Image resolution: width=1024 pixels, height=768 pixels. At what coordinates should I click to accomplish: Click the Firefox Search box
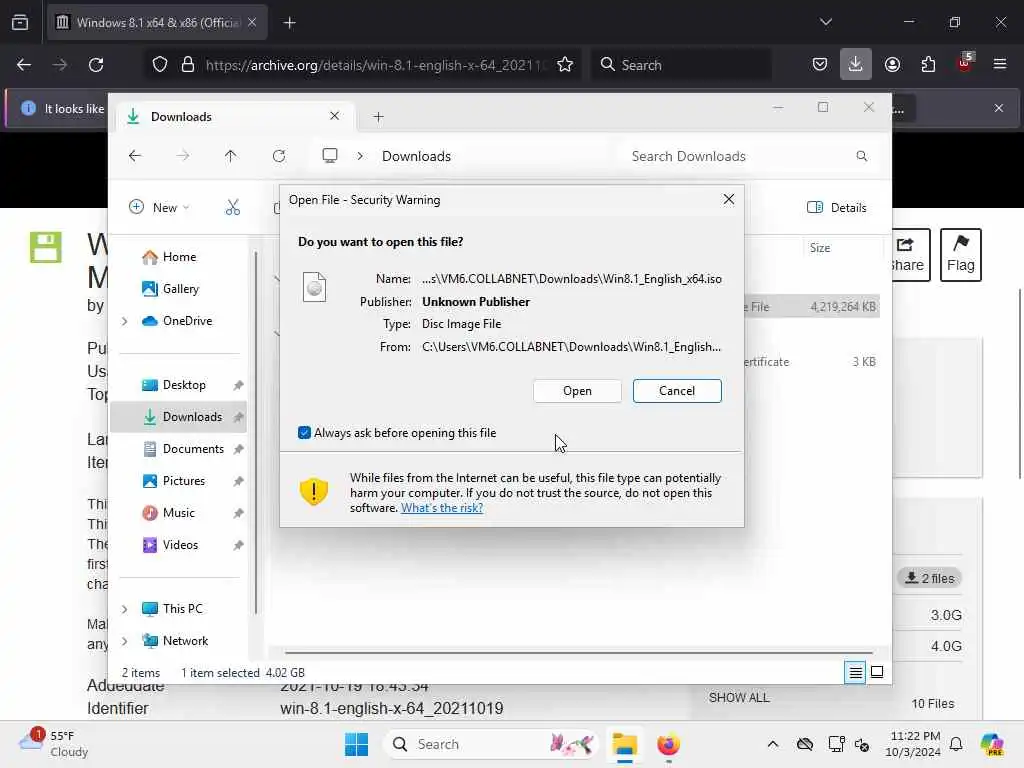tap(682, 65)
